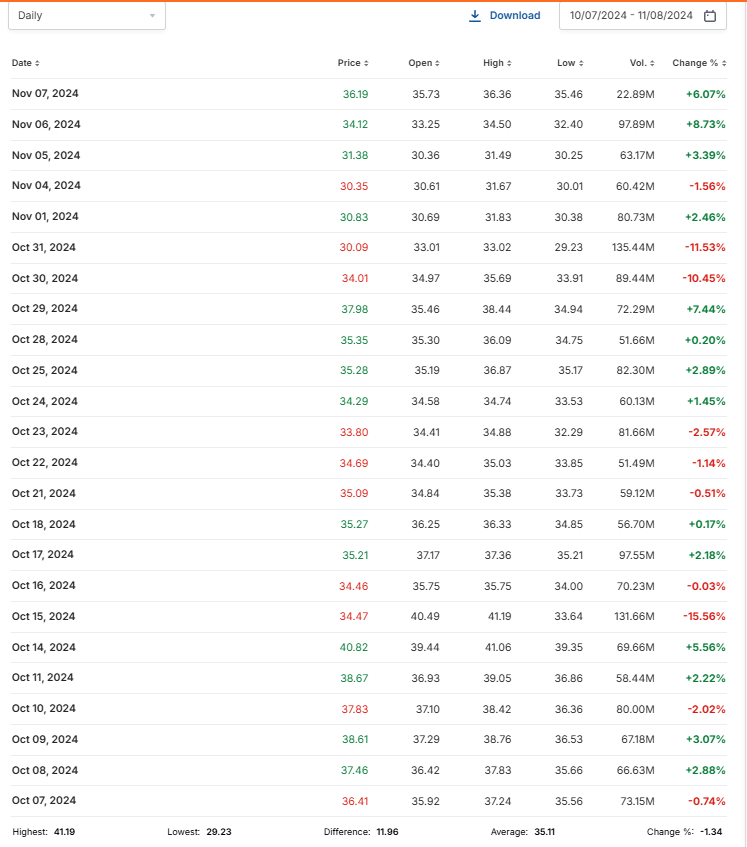The width and height of the screenshot is (747, 847).
Task: Click the -0.74% change for Oct 07
Action: tap(706, 802)
